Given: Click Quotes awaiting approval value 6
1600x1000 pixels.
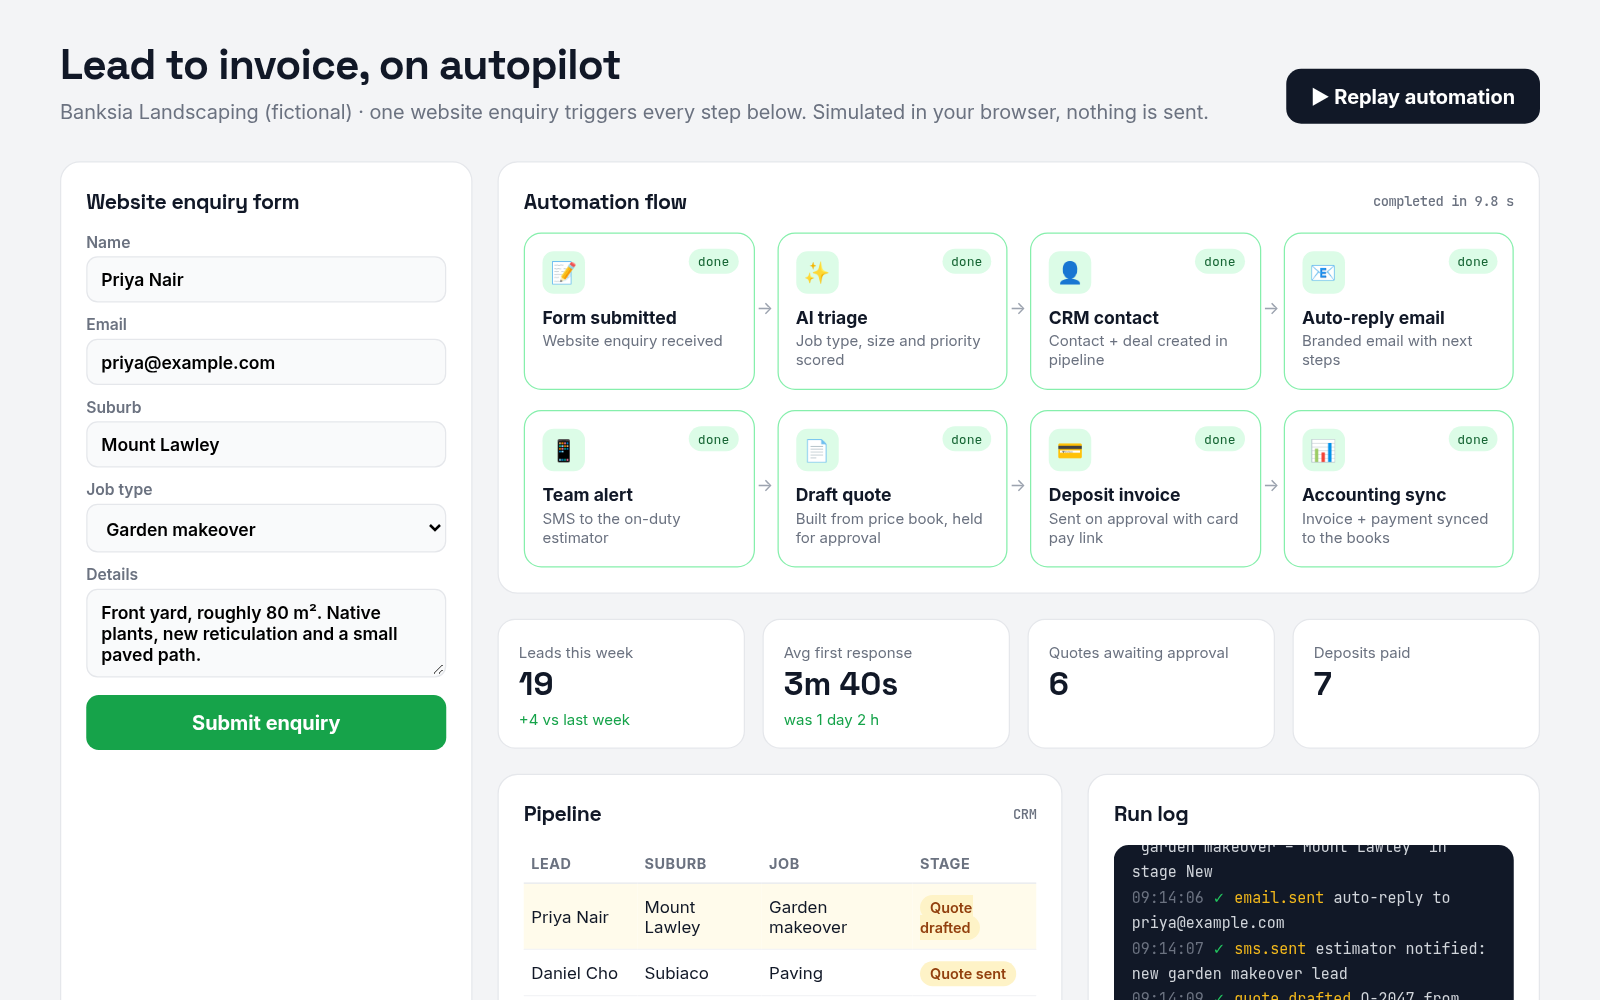Looking at the screenshot, I should tap(1059, 684).
